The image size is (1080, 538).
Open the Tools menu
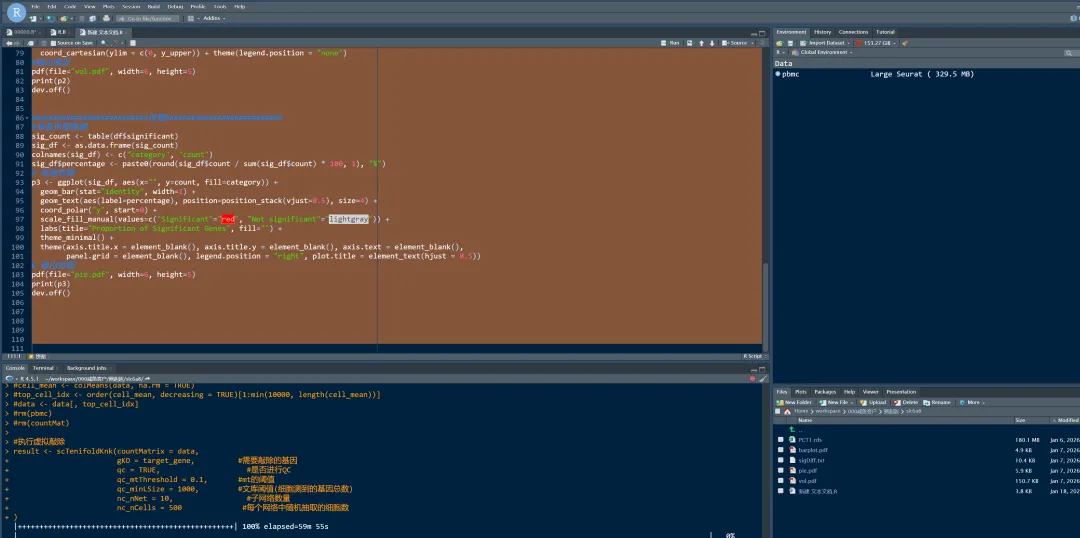(220, 7)
